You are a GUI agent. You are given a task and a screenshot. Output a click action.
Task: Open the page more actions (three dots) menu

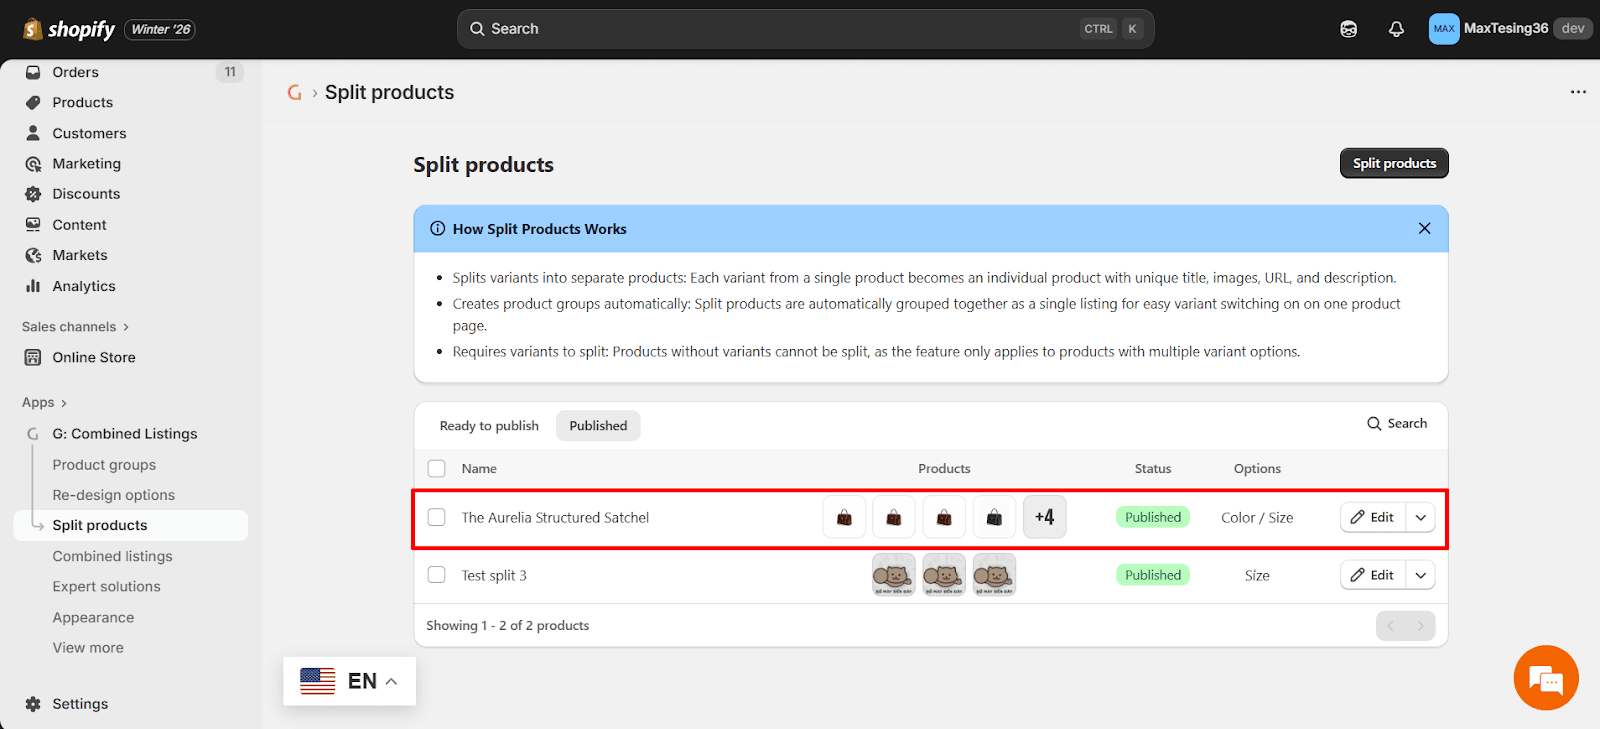tap(1578, 92)
